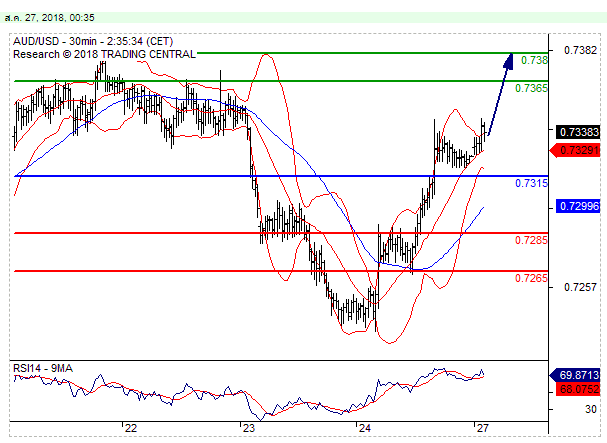Click the green 0.738 resistance label
607x443 pixels.
[x=534, y=60]
